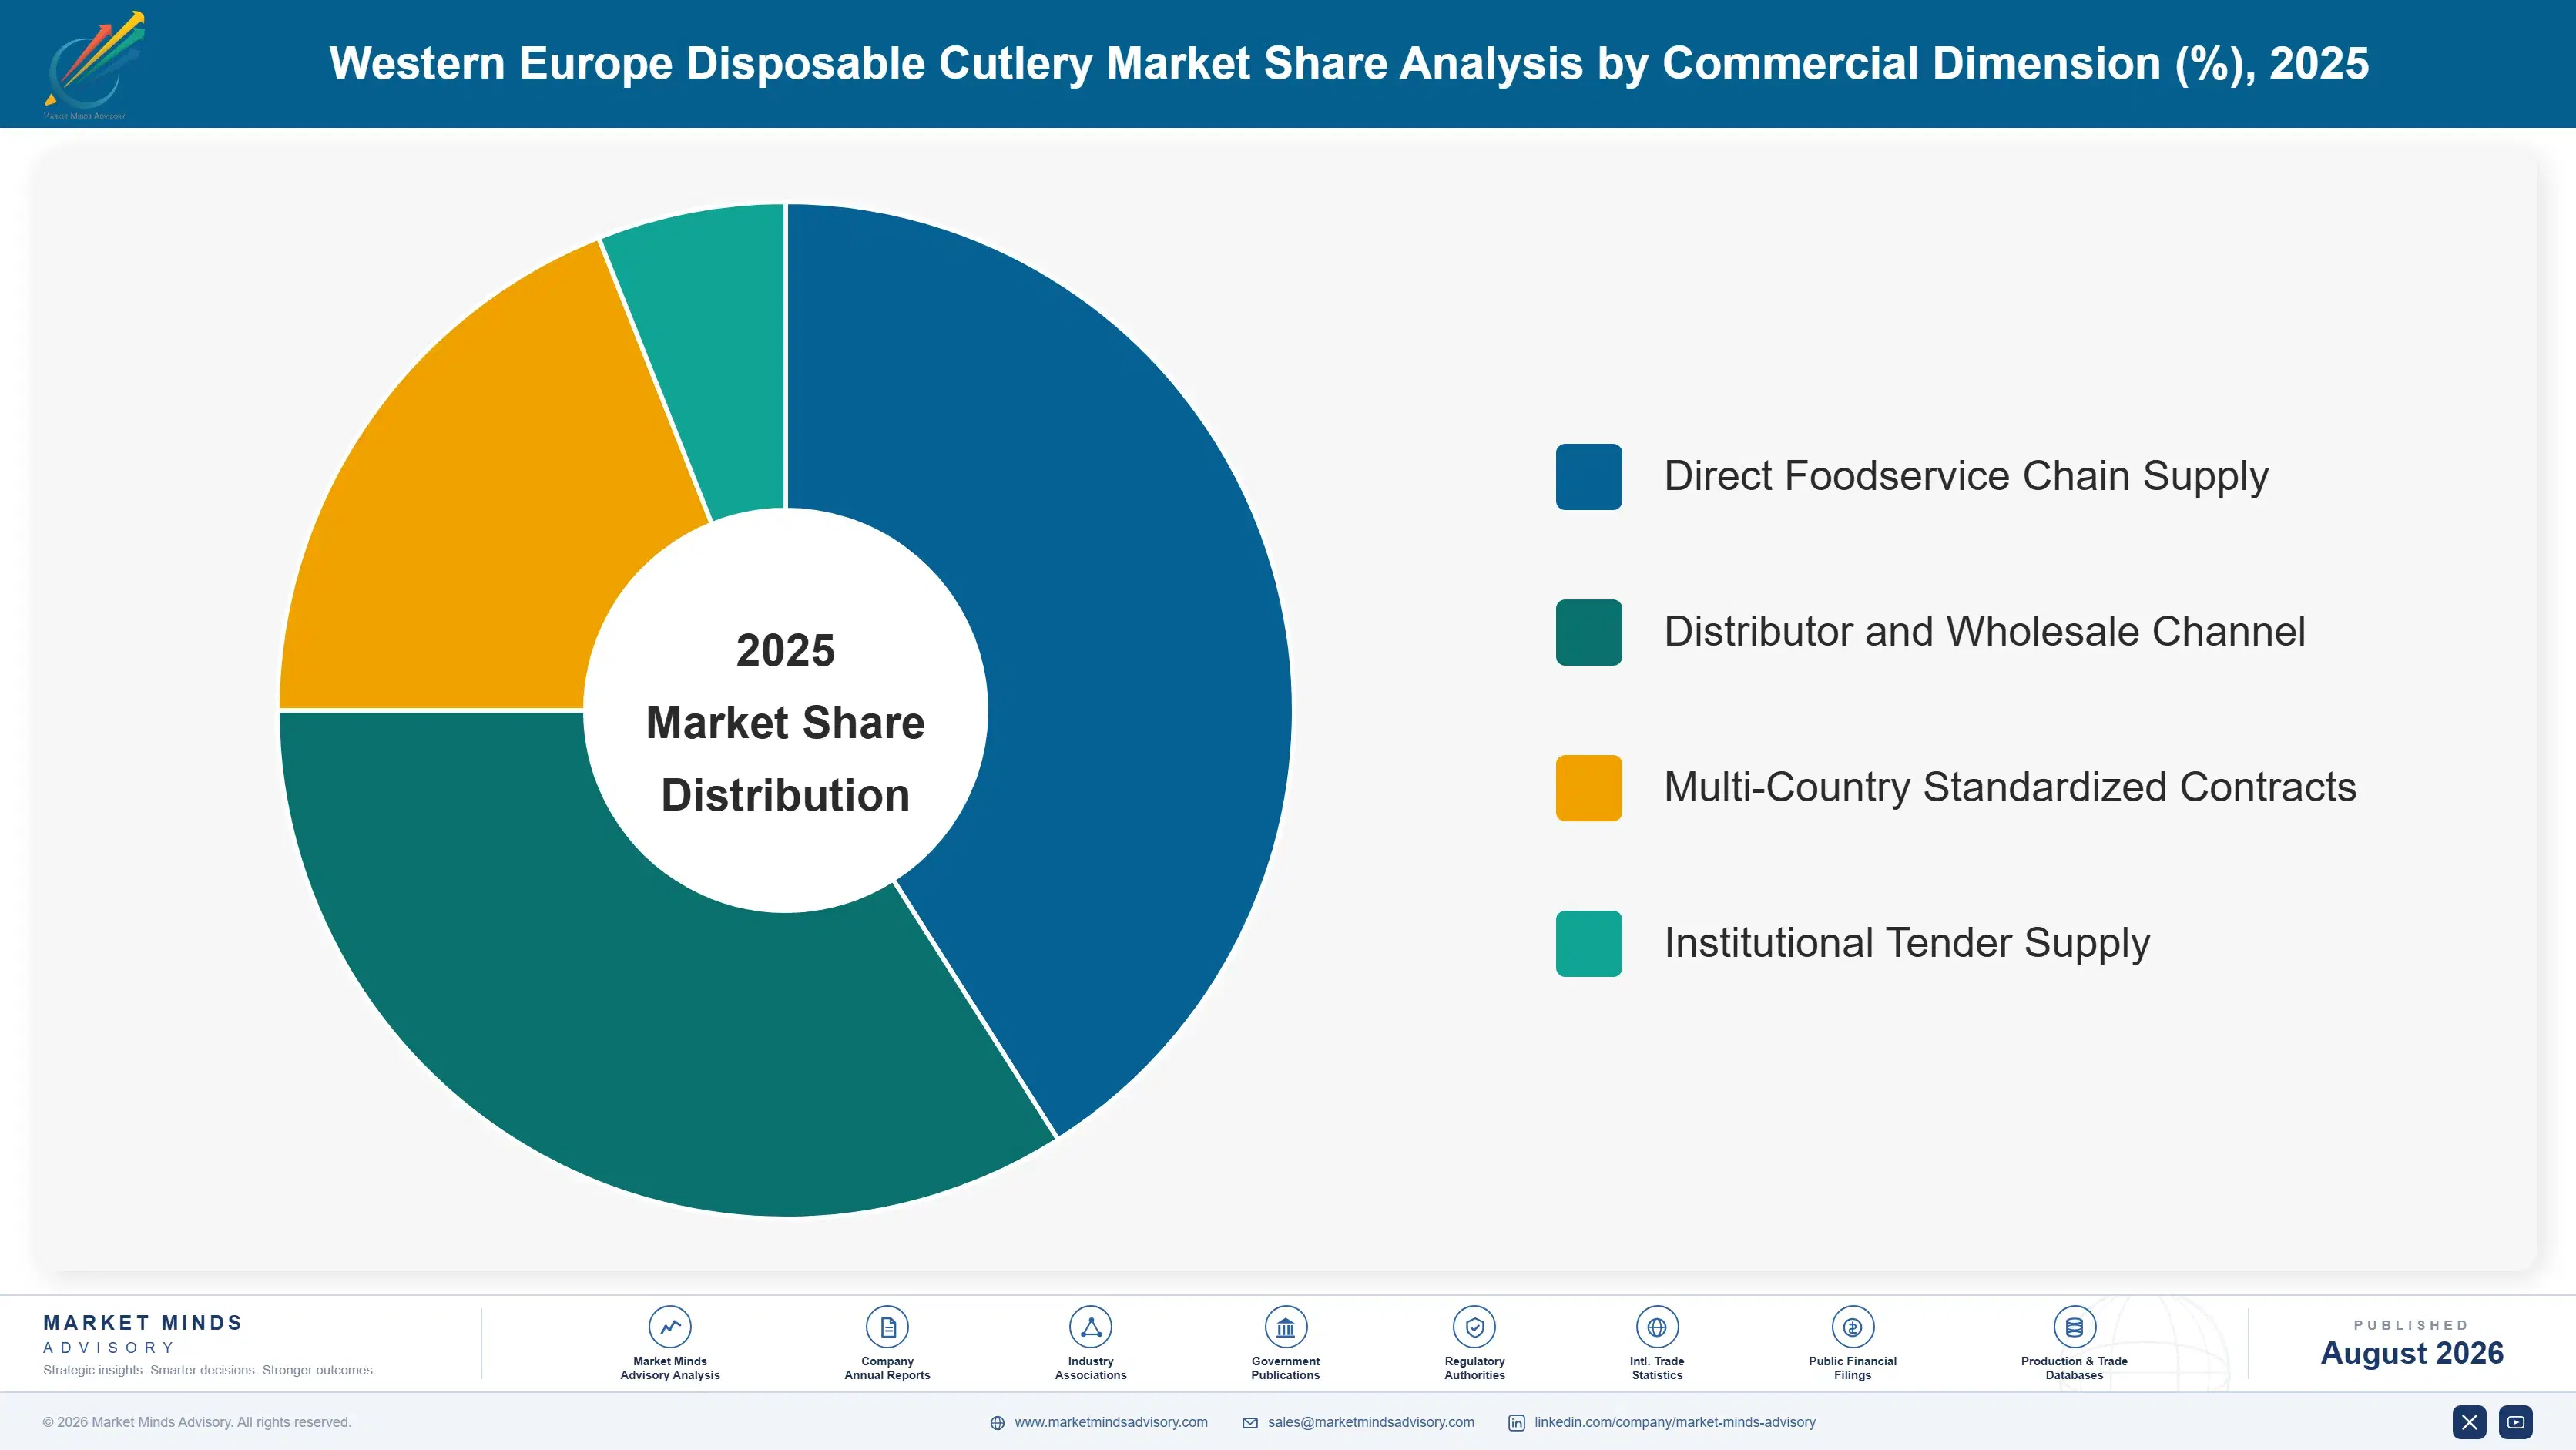The width and height of the screenshot is (2576, 1450).
Task: Click the 2025 Market Share Distribution center text
Action: [x=785, y=722]
